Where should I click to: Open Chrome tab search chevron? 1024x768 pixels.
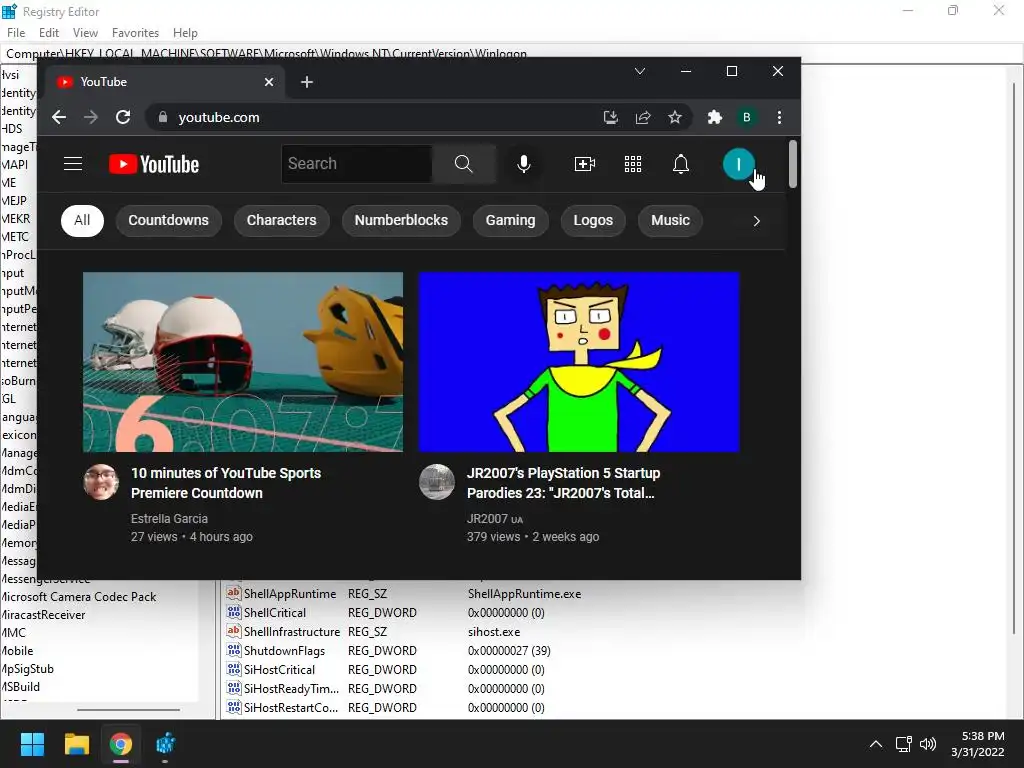640,71
